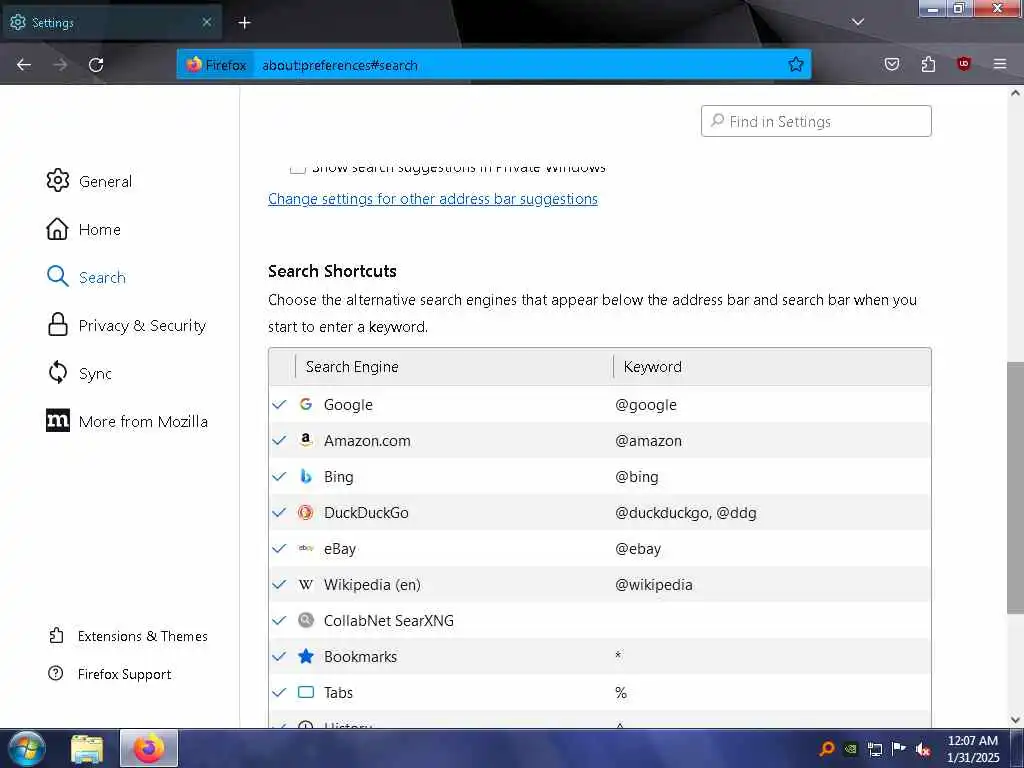The width and height of the screenshot is (1024, 768).
Task: Open Sync settings category
Action: click(80, 373)
